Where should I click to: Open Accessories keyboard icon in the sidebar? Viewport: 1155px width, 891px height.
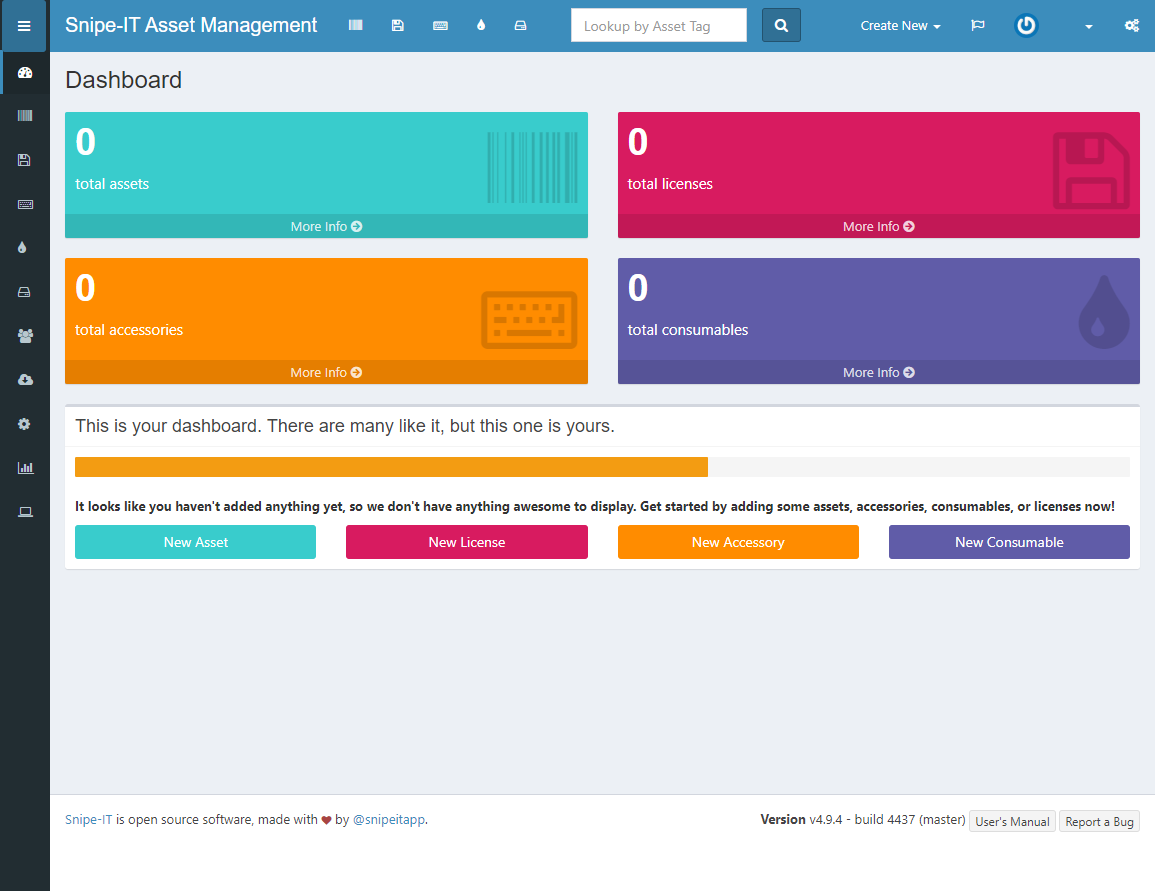pyautogui.click(x=25, y=204)
